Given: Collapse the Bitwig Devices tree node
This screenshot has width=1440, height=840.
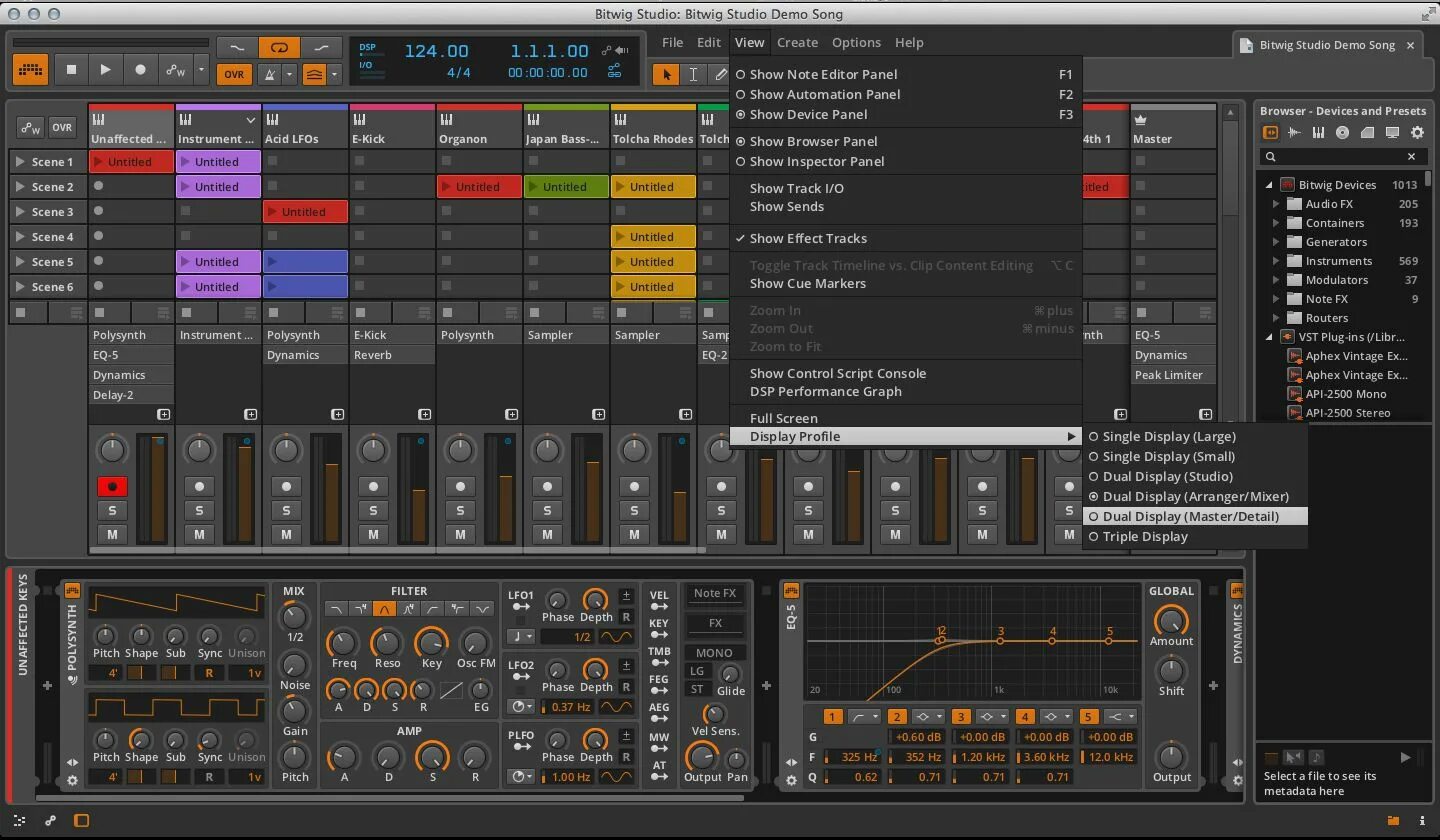Looking at the screenshot, I should click(x=1269, y=184).
